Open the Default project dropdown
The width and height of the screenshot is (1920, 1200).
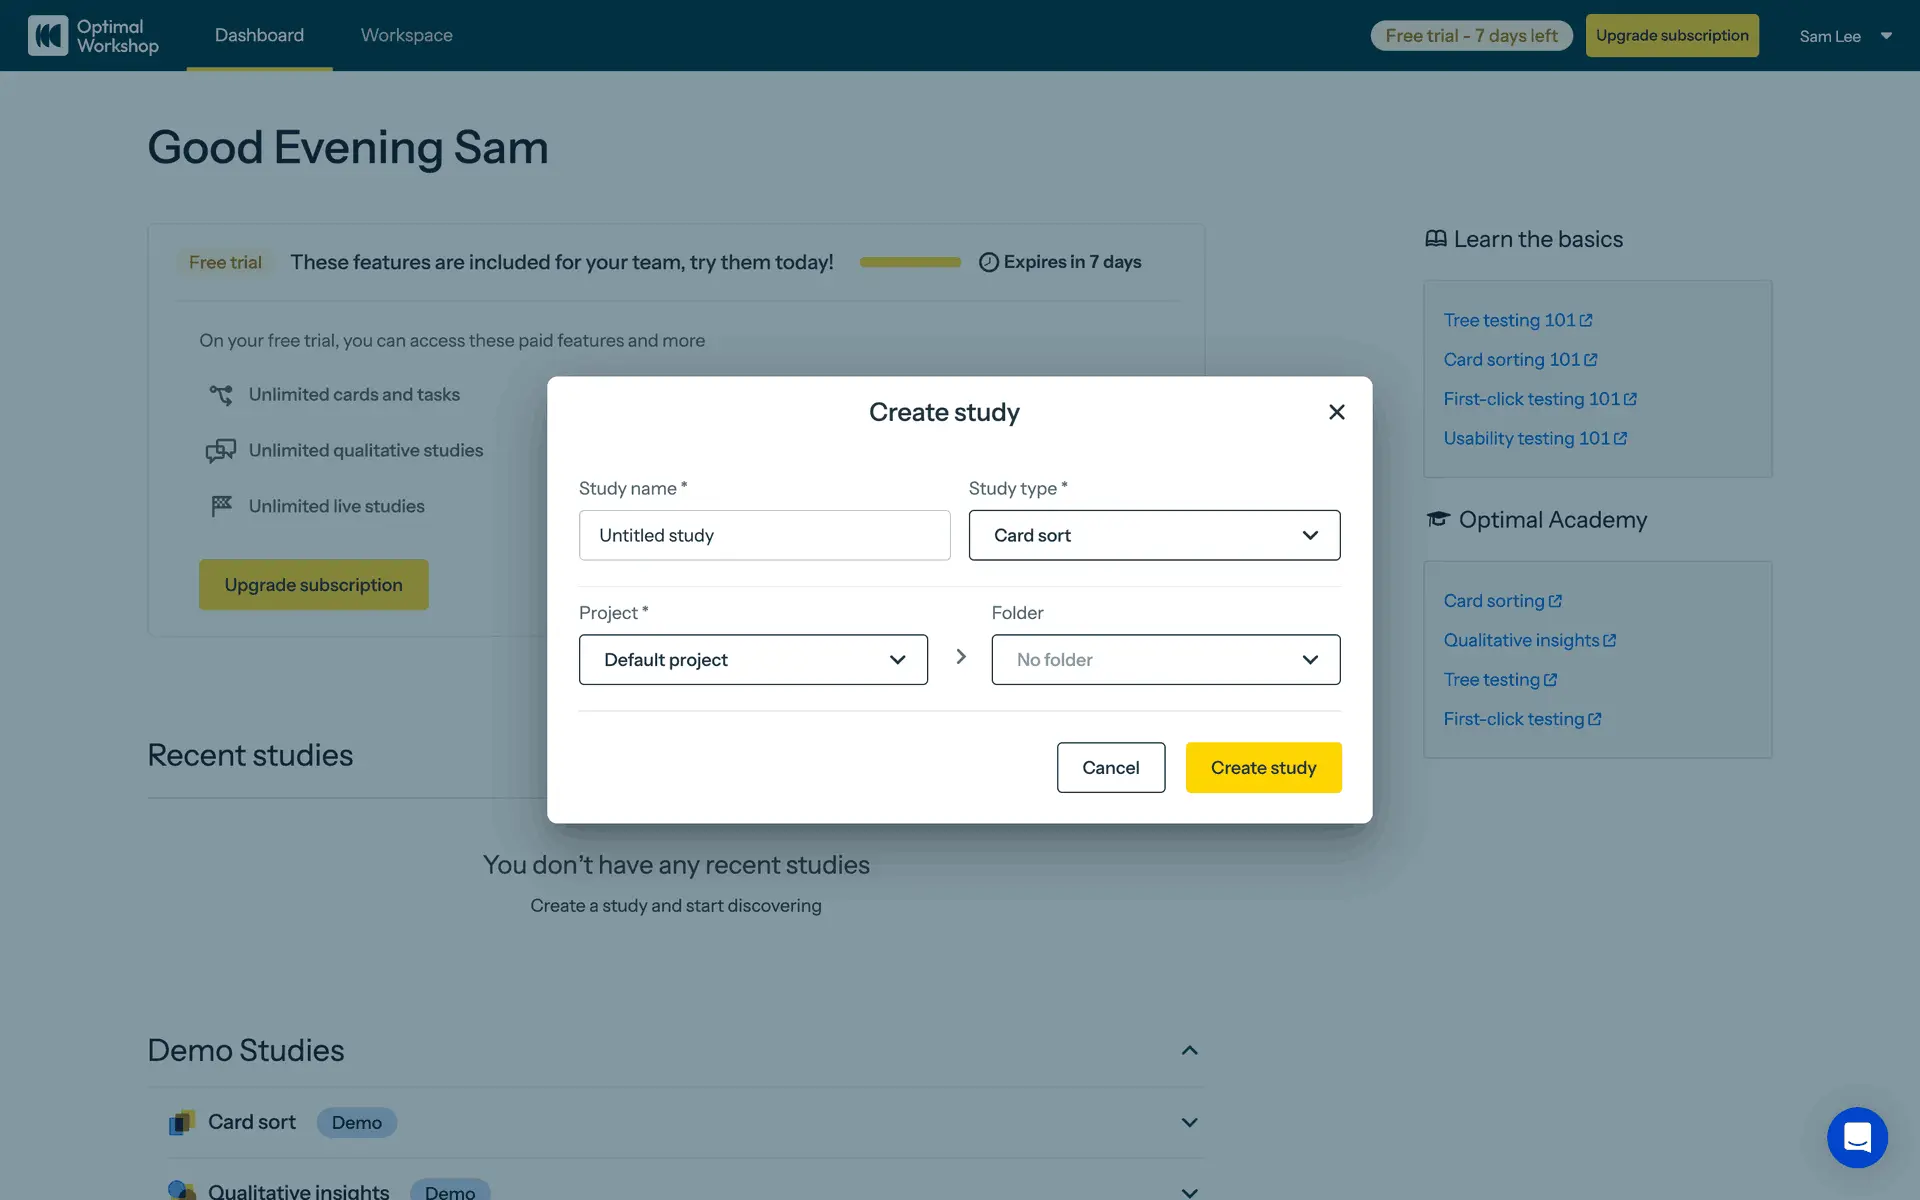(753, 660)
